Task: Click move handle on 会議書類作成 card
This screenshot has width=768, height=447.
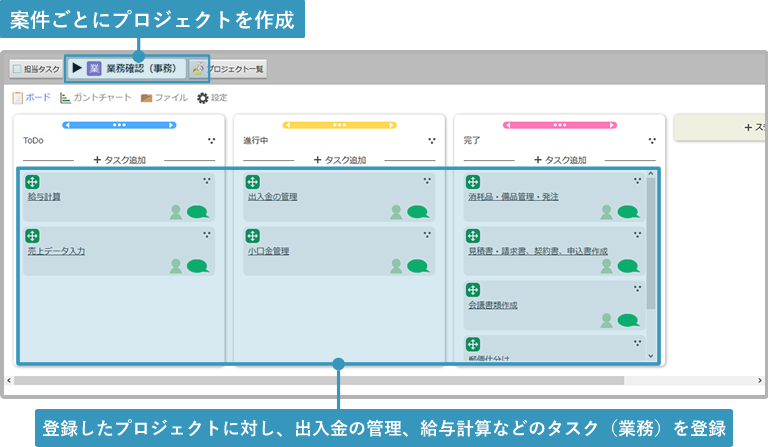Action: pos(473,290)
